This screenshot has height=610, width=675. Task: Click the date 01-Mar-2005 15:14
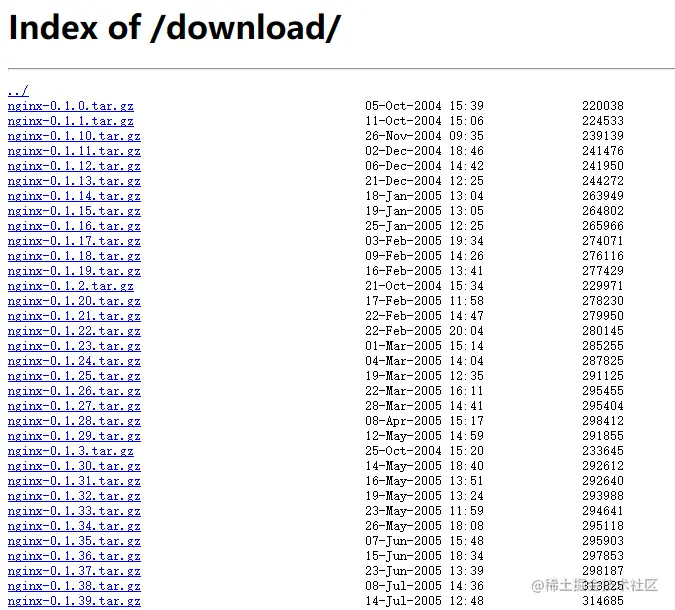pos(424,346)
